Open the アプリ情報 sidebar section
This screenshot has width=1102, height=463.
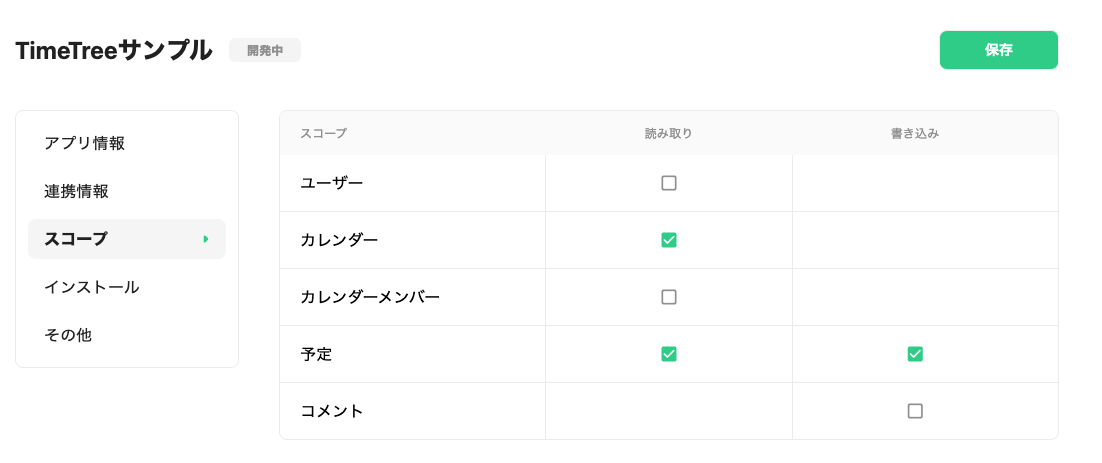pyautogui.click(x=85, y=143)
